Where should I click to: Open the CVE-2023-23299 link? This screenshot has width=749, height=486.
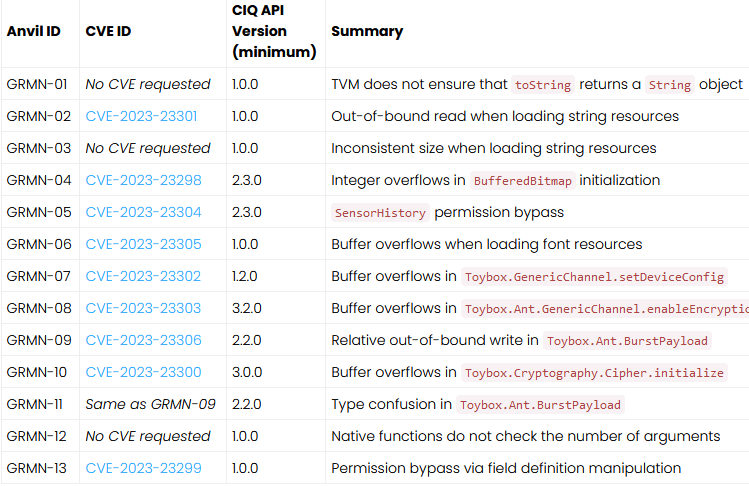click(x=143, y=468)
